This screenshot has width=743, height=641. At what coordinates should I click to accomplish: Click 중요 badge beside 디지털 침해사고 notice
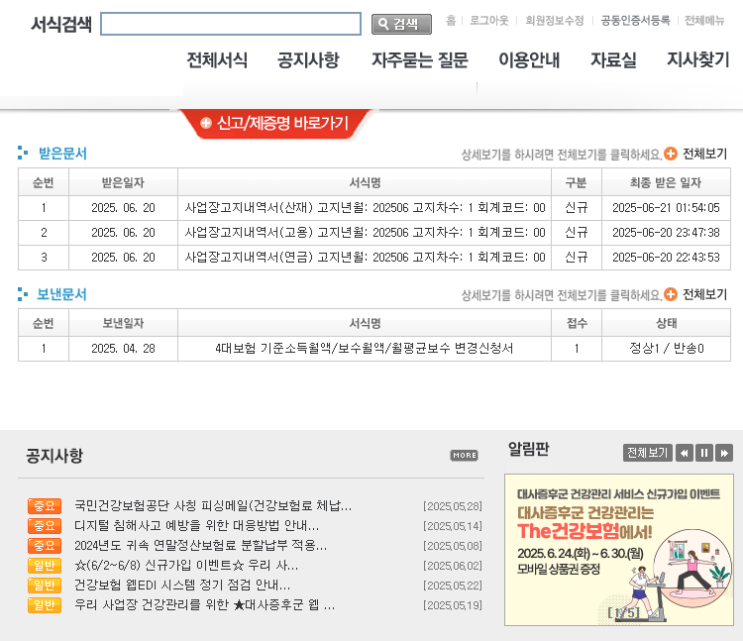point(45,526)
